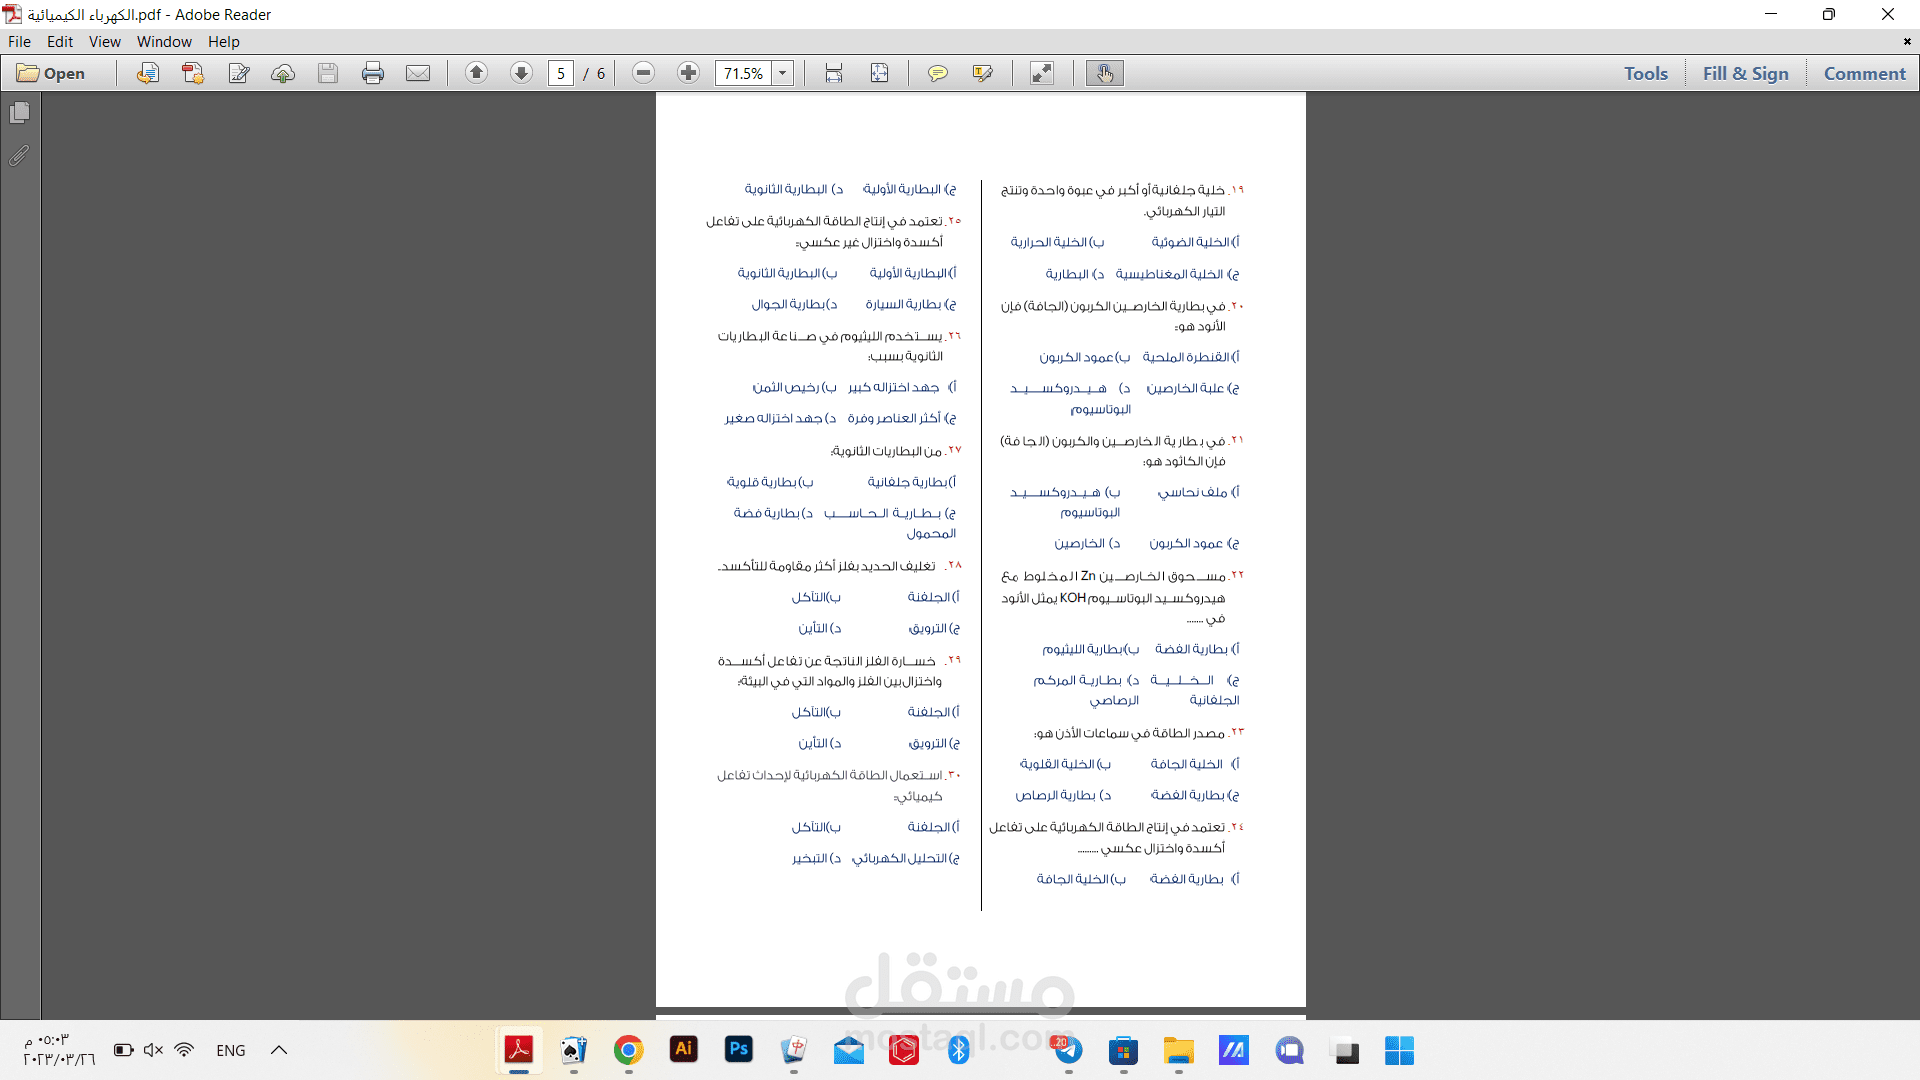
Task: Show the page thumbnails sidebar
Action: coord(18,113)
